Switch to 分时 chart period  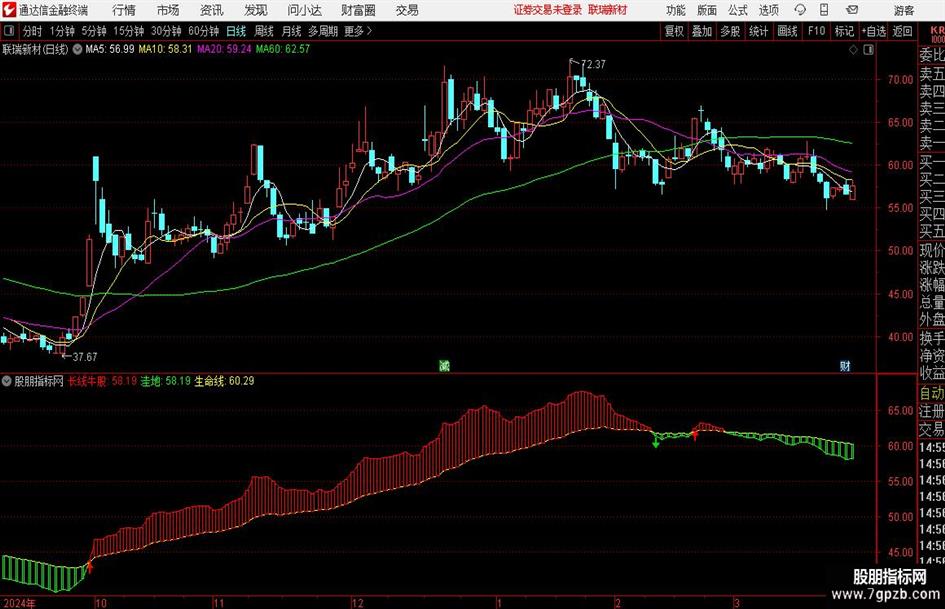click(x=33, y=31)
